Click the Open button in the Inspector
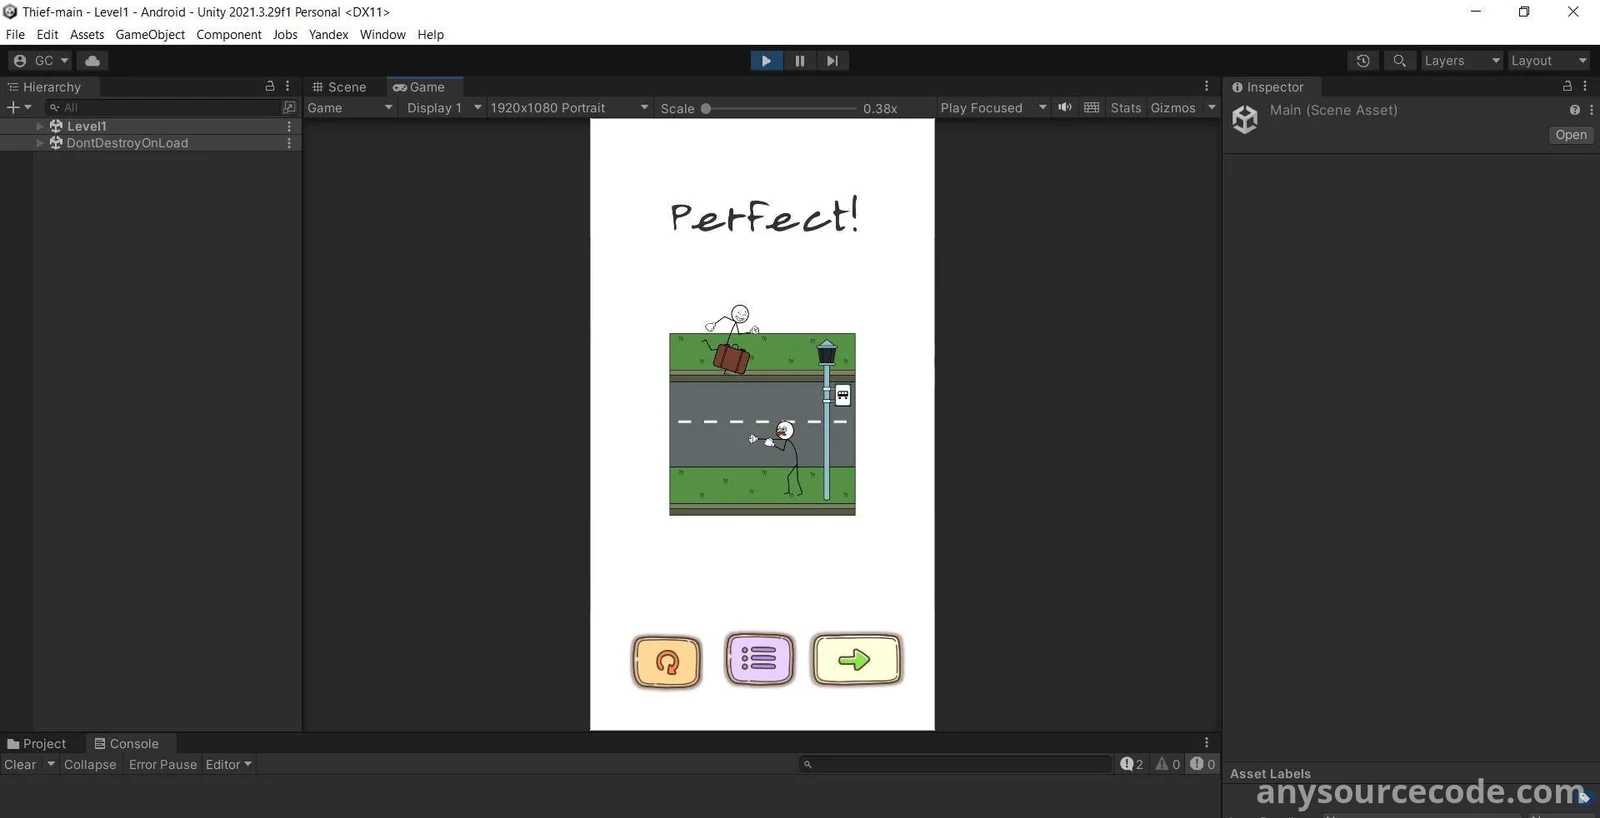Image resolution: width=1600 pixels, height=818 pixels. click(1570, 135)
